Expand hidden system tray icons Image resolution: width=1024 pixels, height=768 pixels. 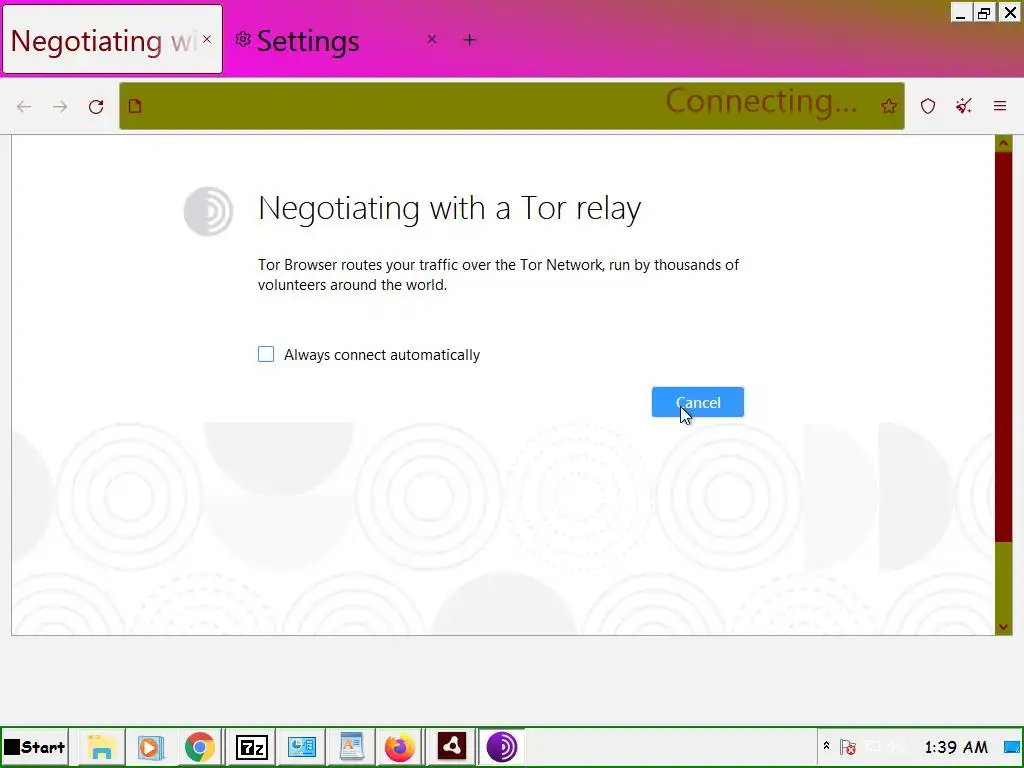(x=826, y=746)
